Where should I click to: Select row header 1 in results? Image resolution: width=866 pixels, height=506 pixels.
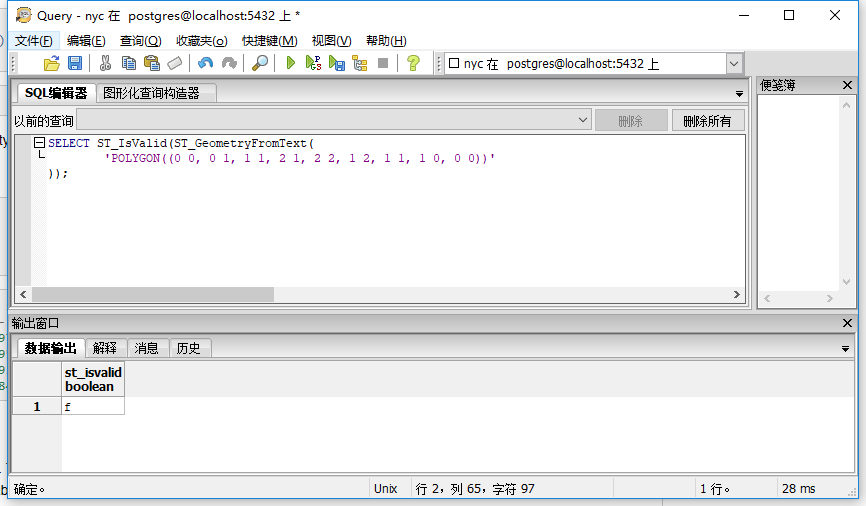(37, 407)
